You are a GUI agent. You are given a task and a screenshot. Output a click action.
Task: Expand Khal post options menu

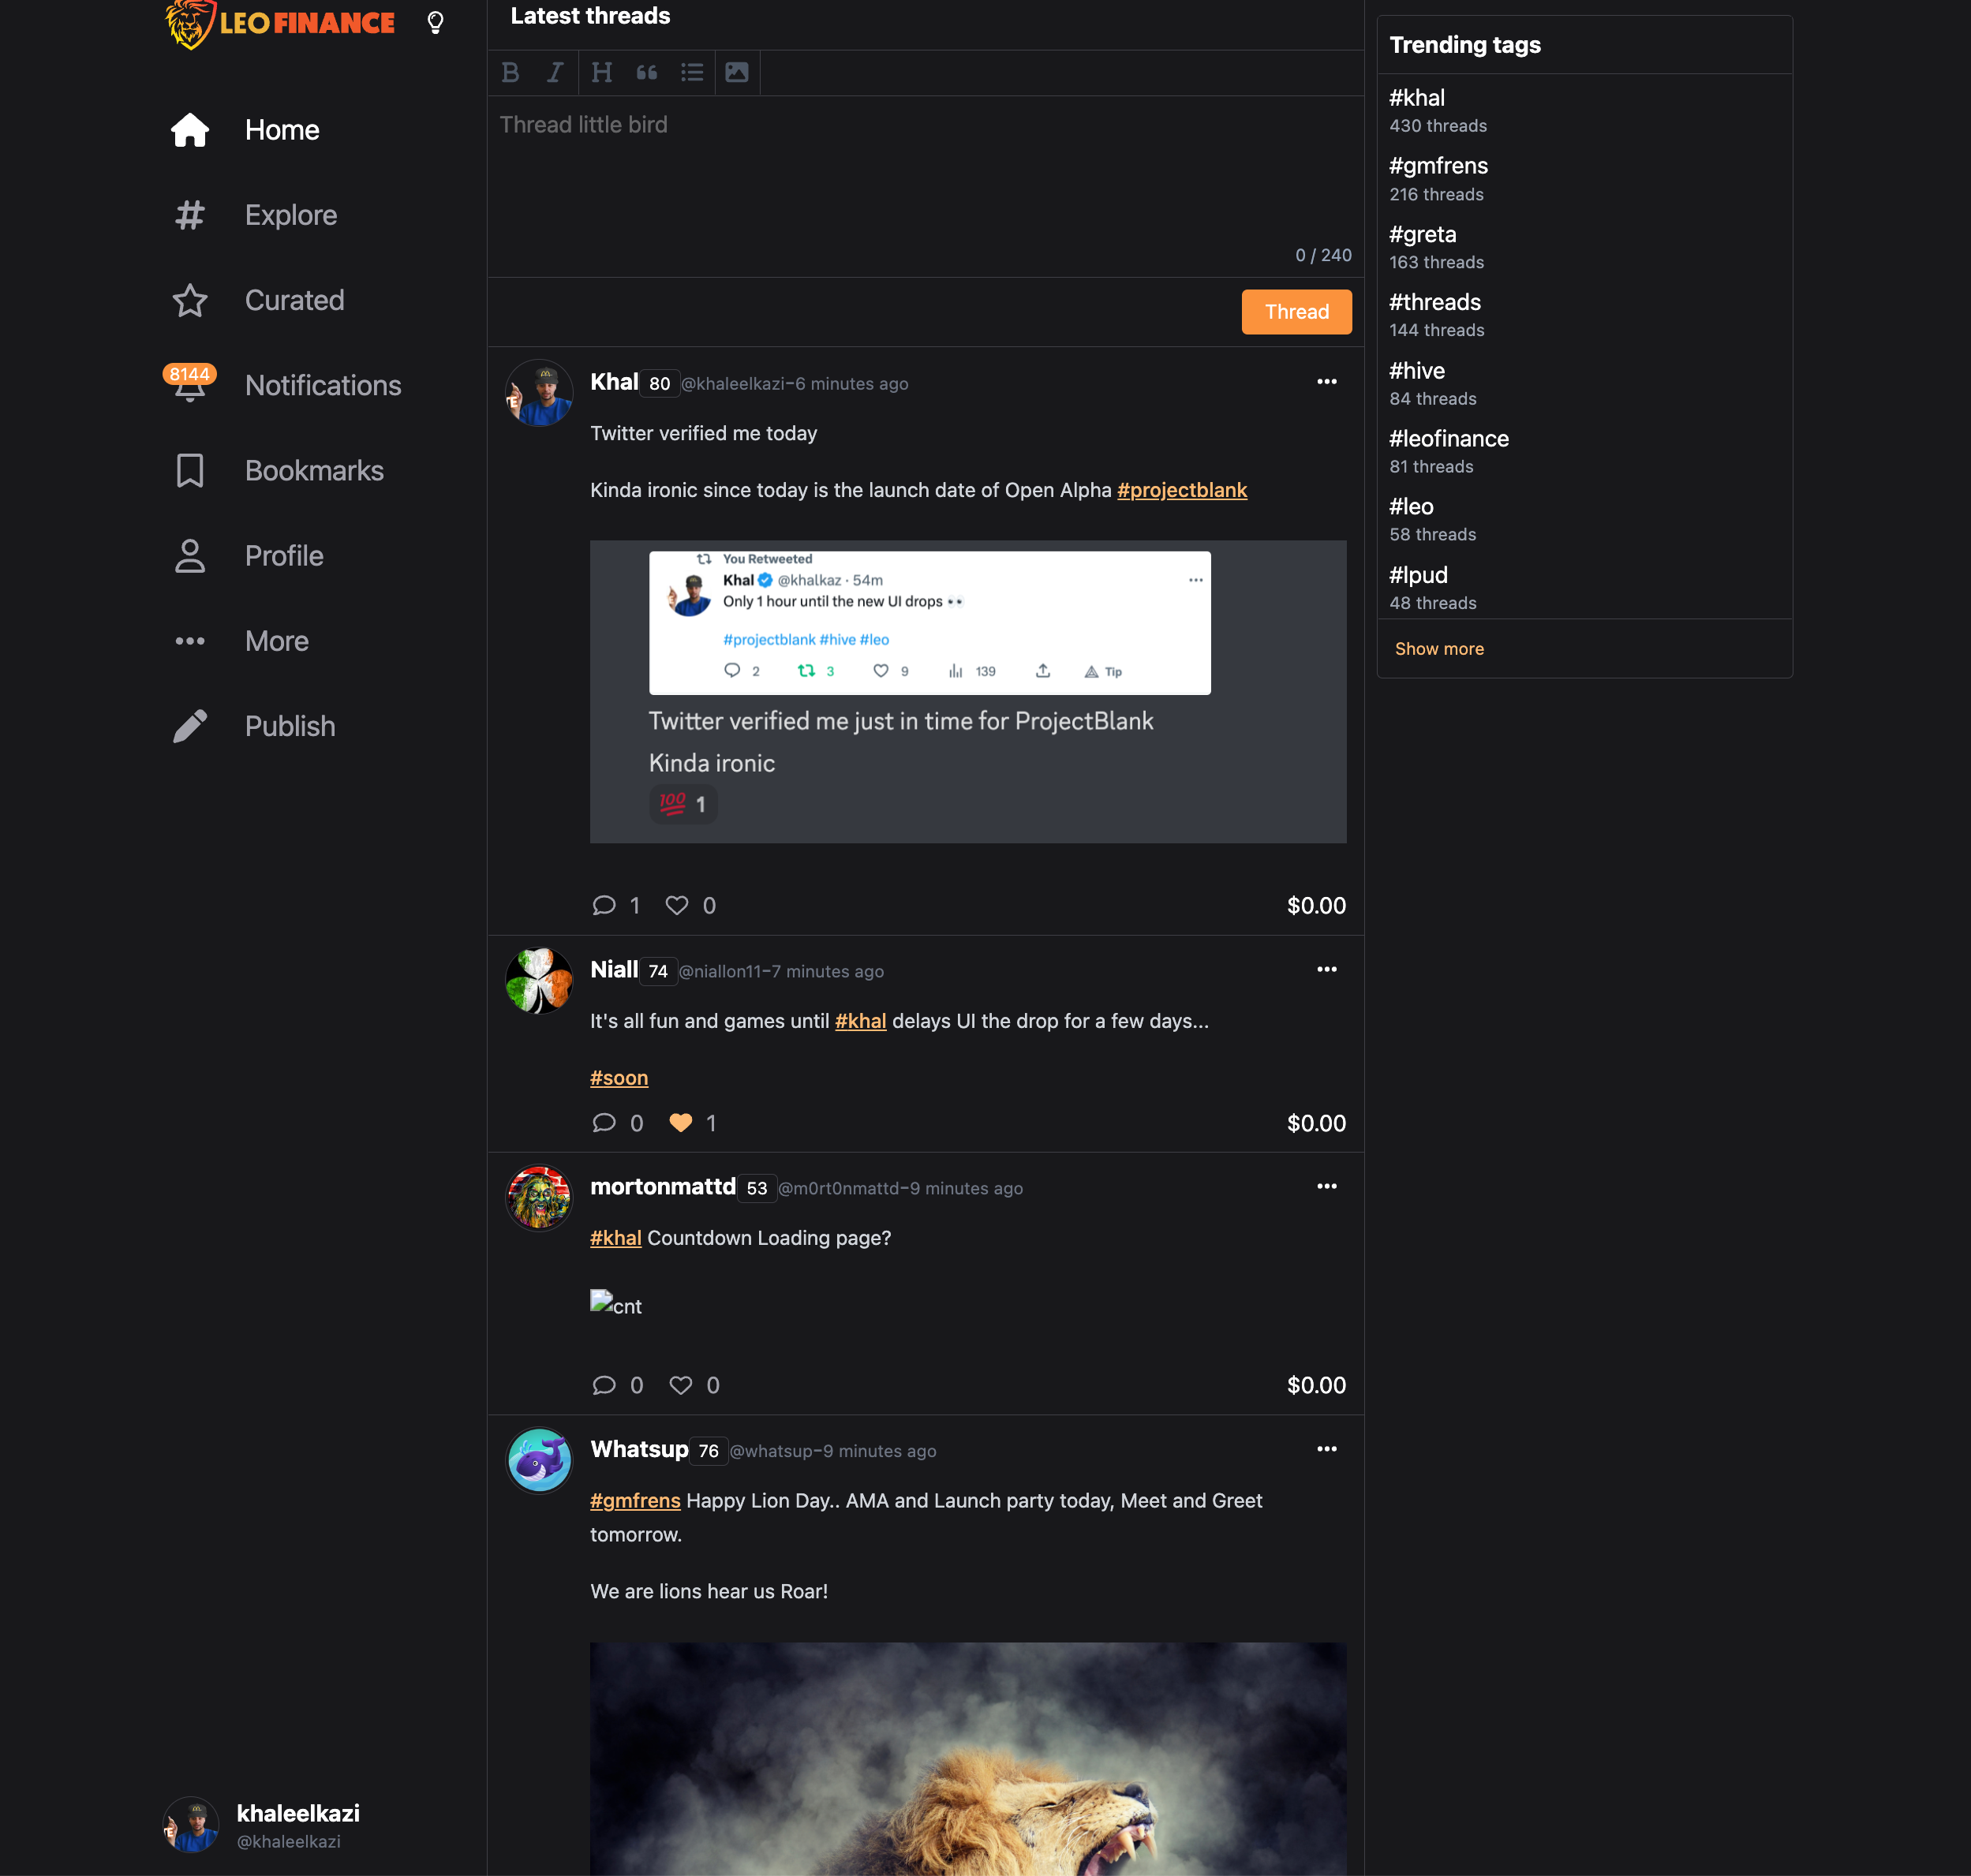(x=1327, y=382)
